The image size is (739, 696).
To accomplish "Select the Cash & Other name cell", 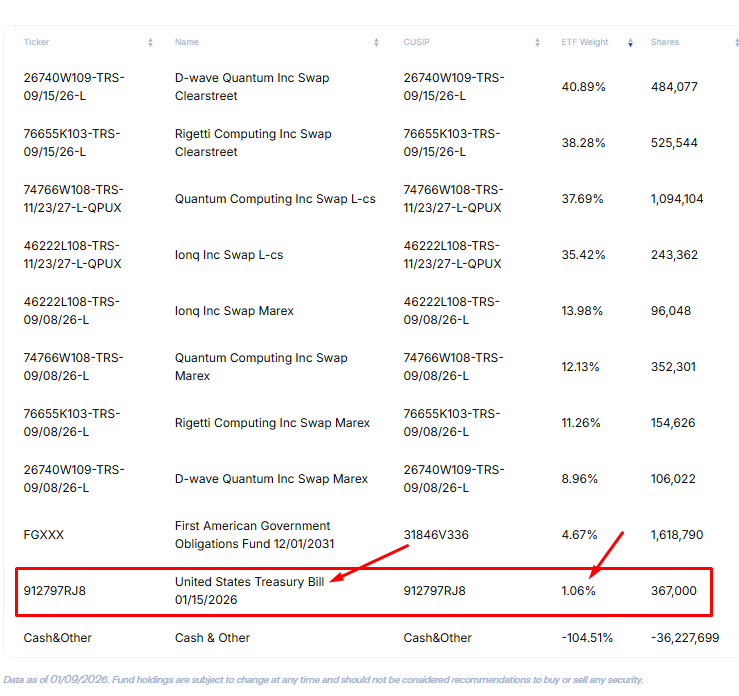I will click(212, 638).
